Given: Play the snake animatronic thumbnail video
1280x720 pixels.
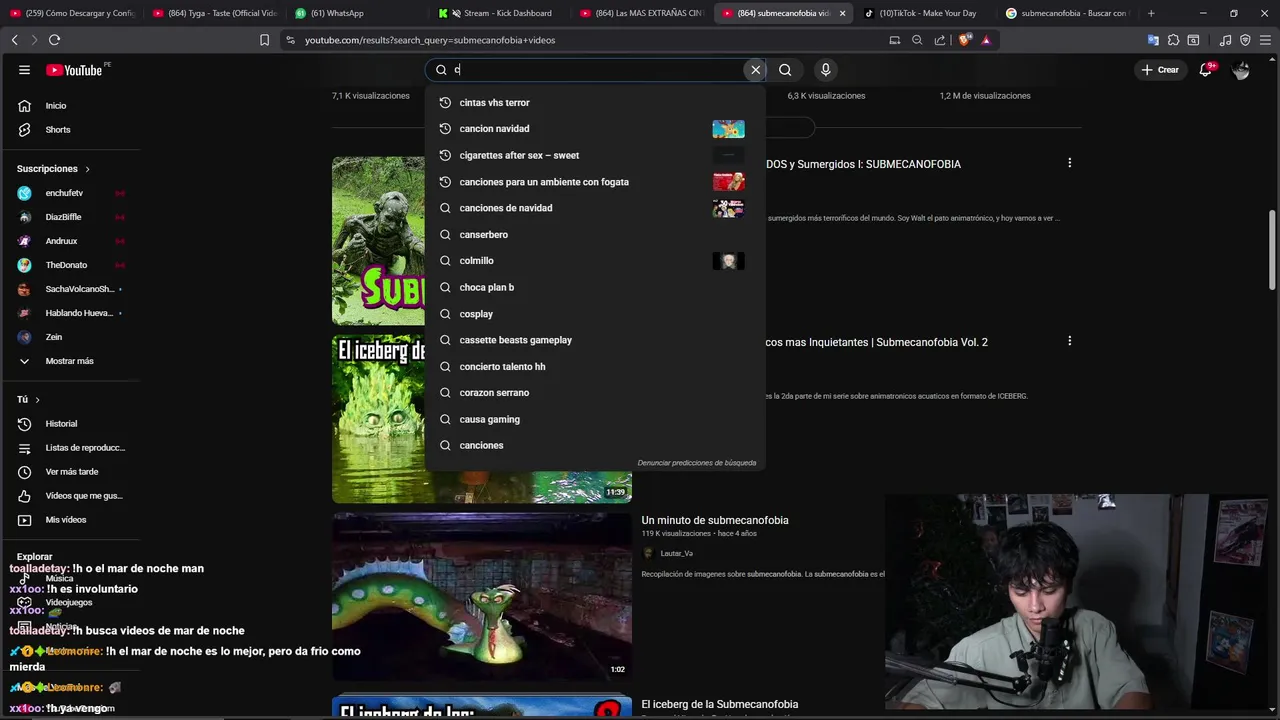Looking at the screenshot, I should point(482,597).
